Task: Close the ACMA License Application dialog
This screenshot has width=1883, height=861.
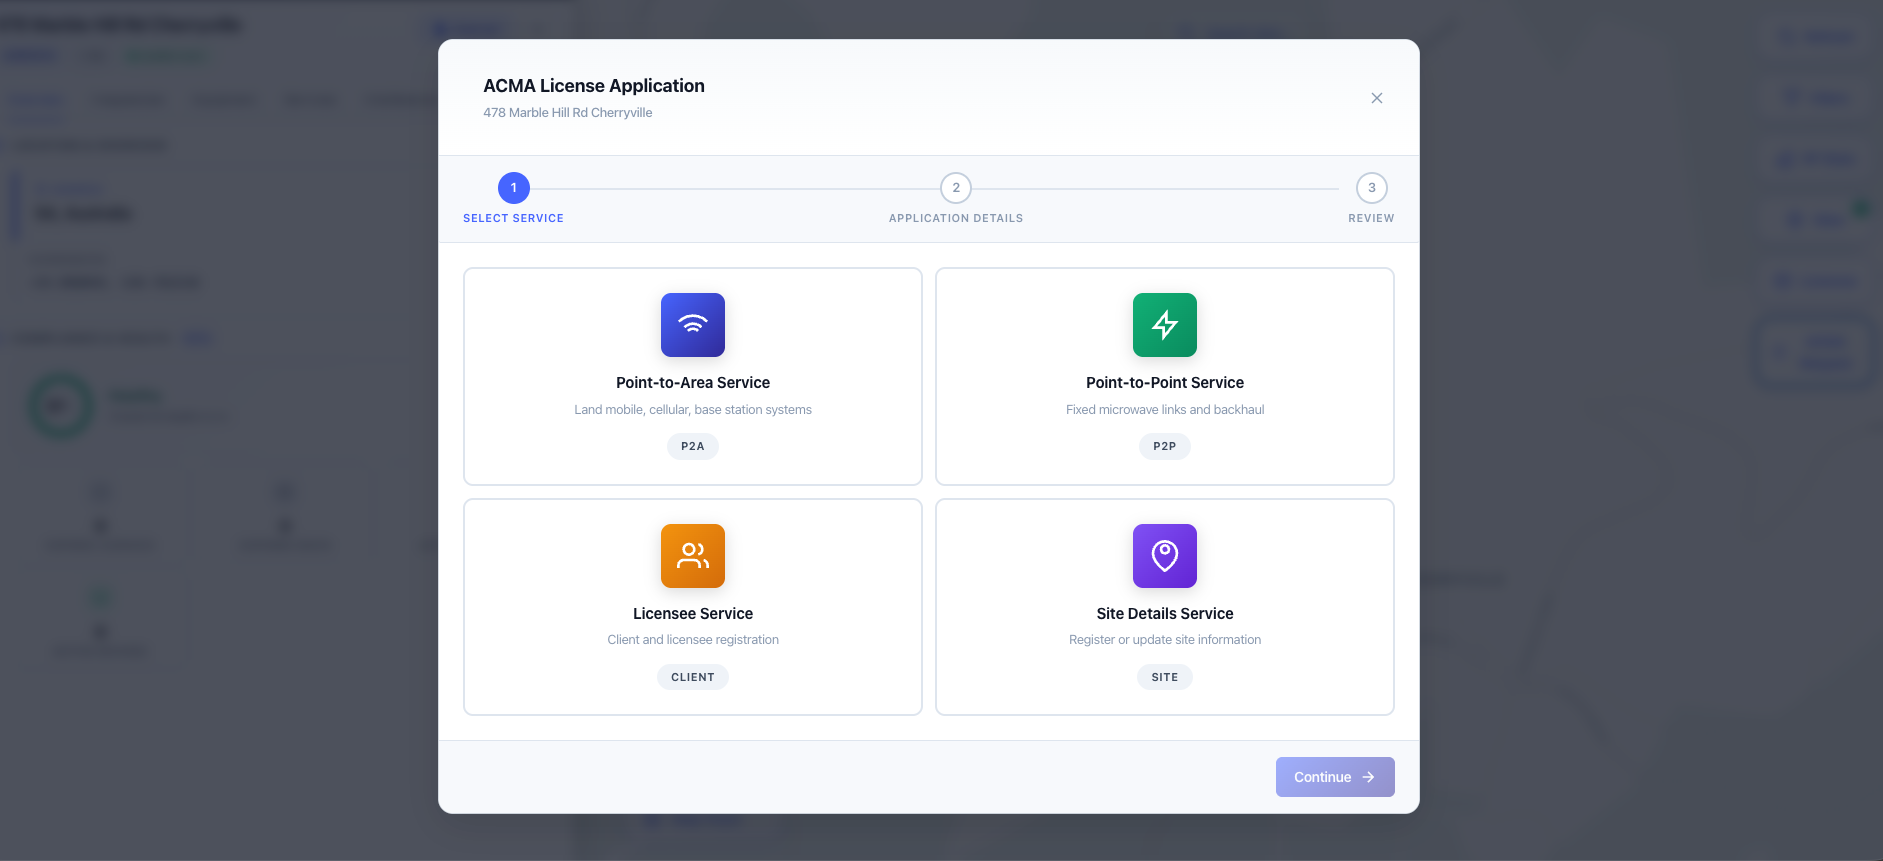Action: click(x=1377, y=98)
